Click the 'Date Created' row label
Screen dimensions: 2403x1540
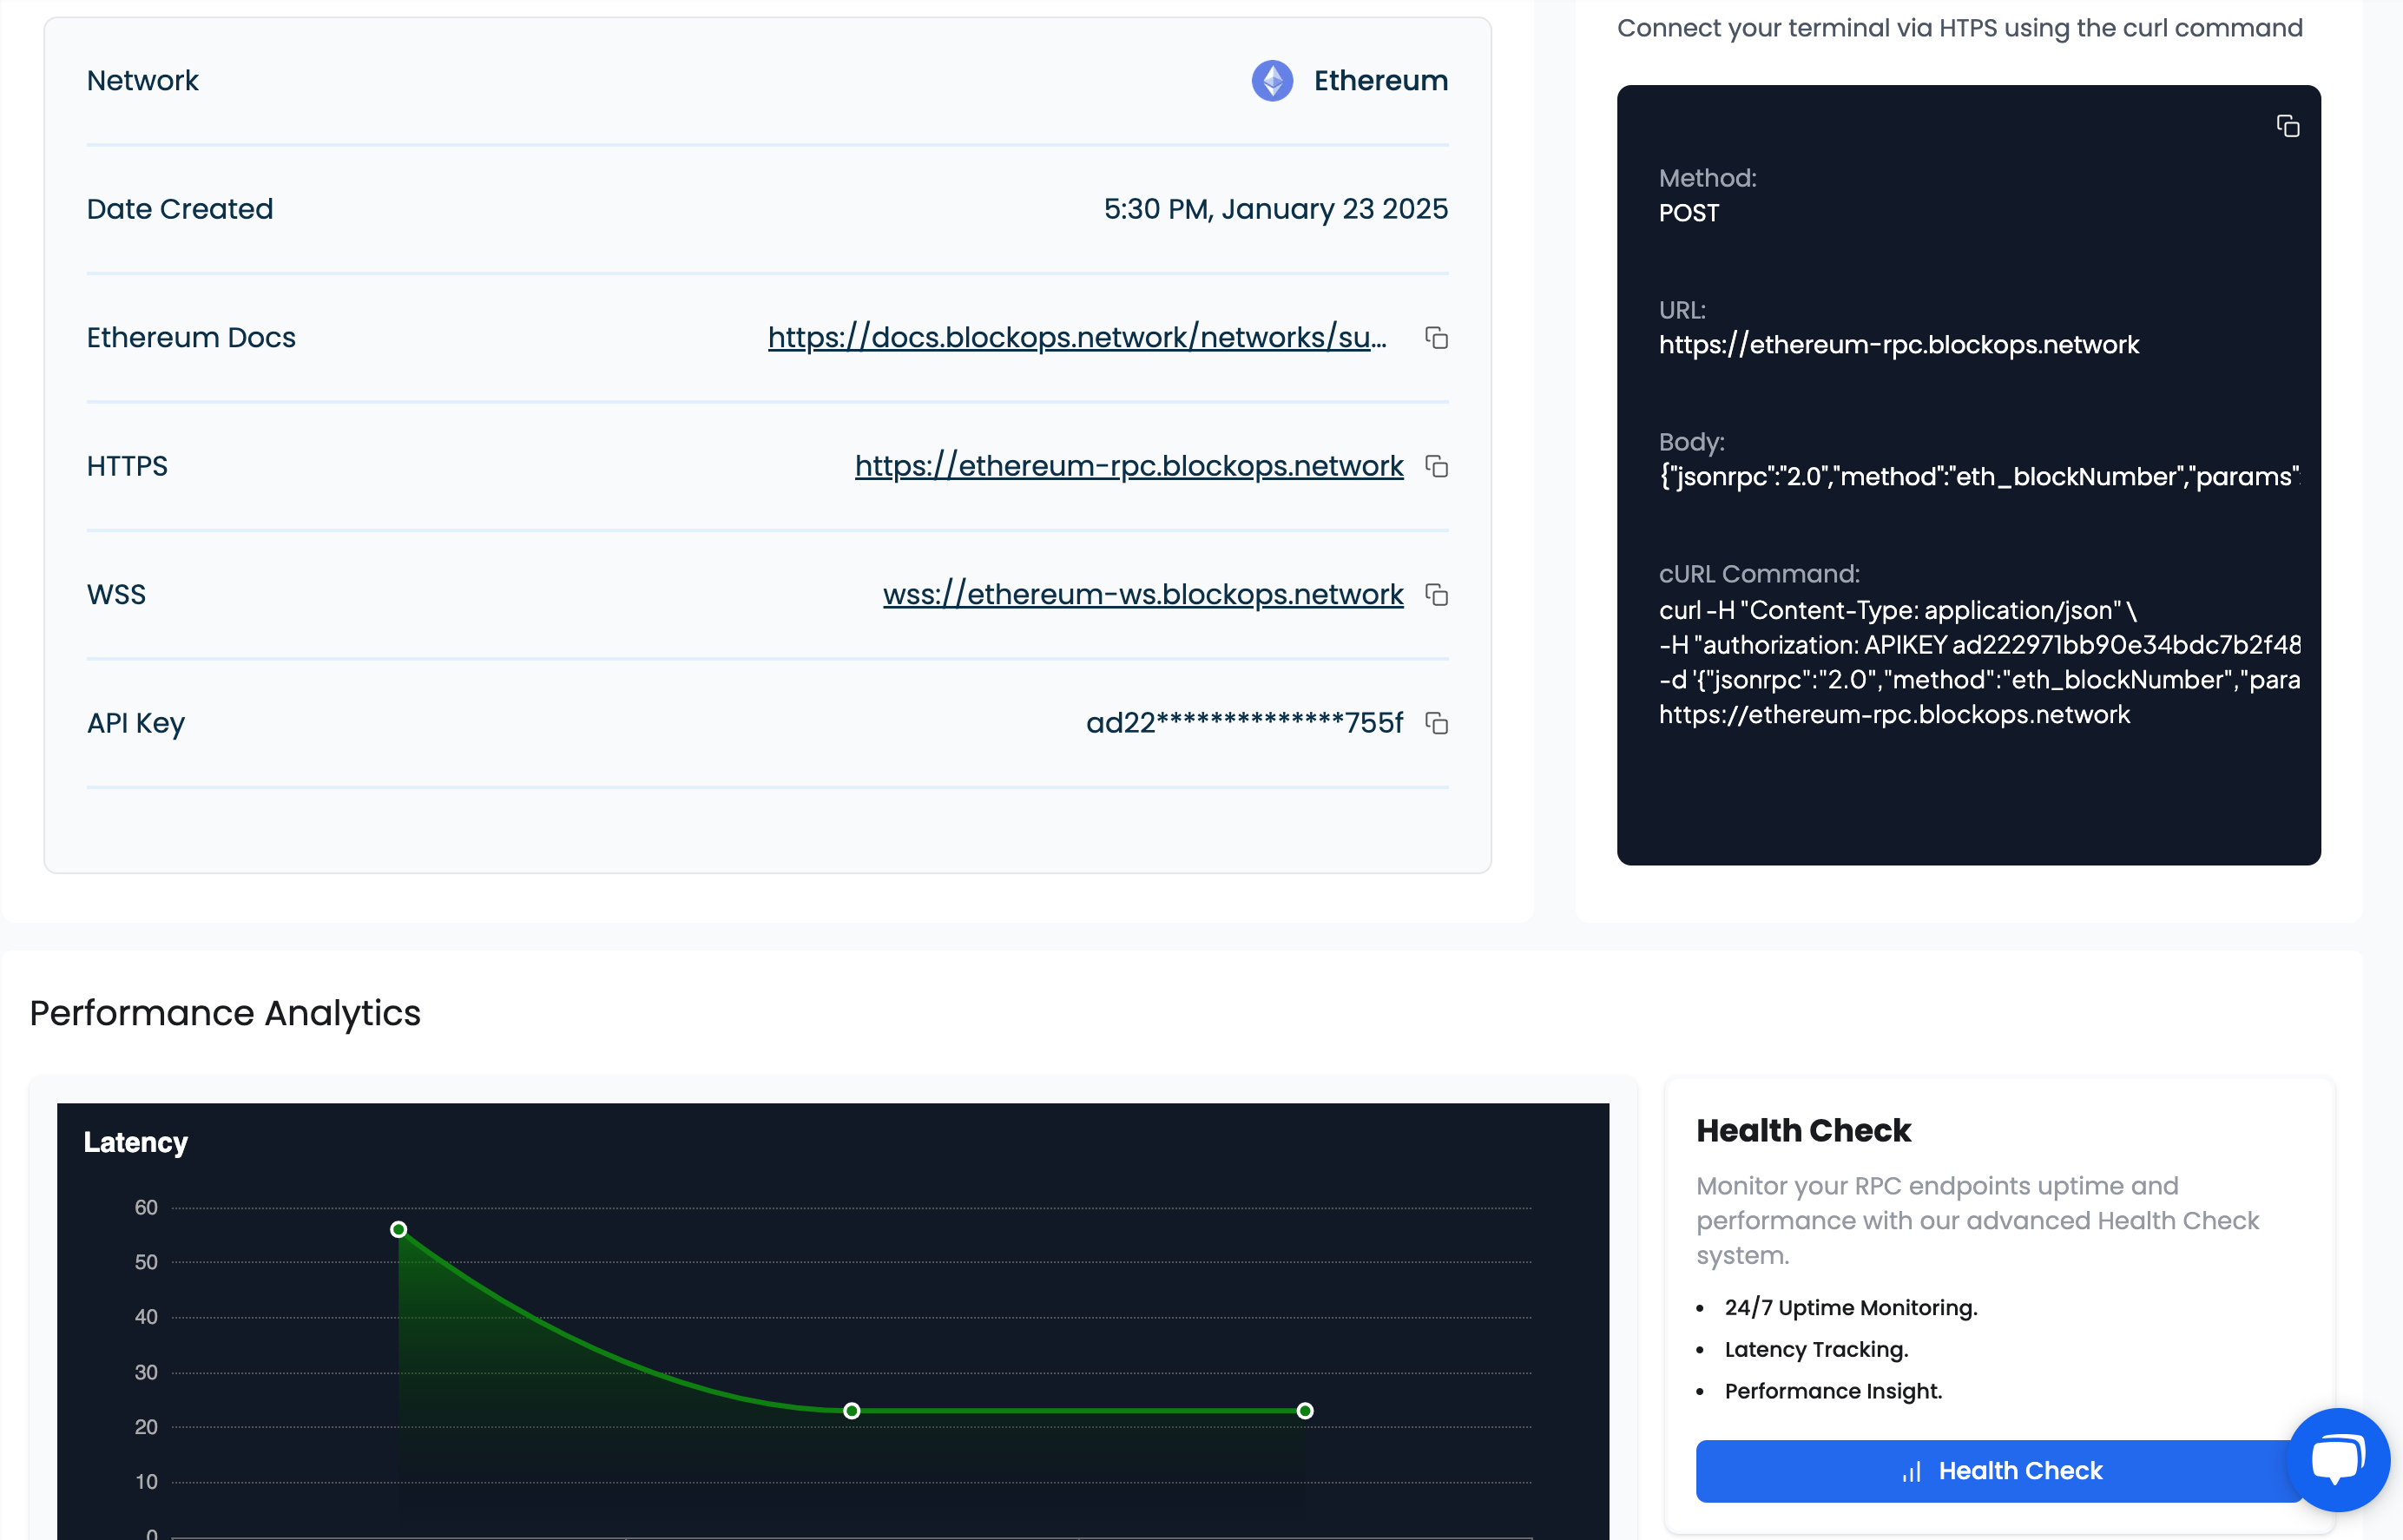click(179, 209)
